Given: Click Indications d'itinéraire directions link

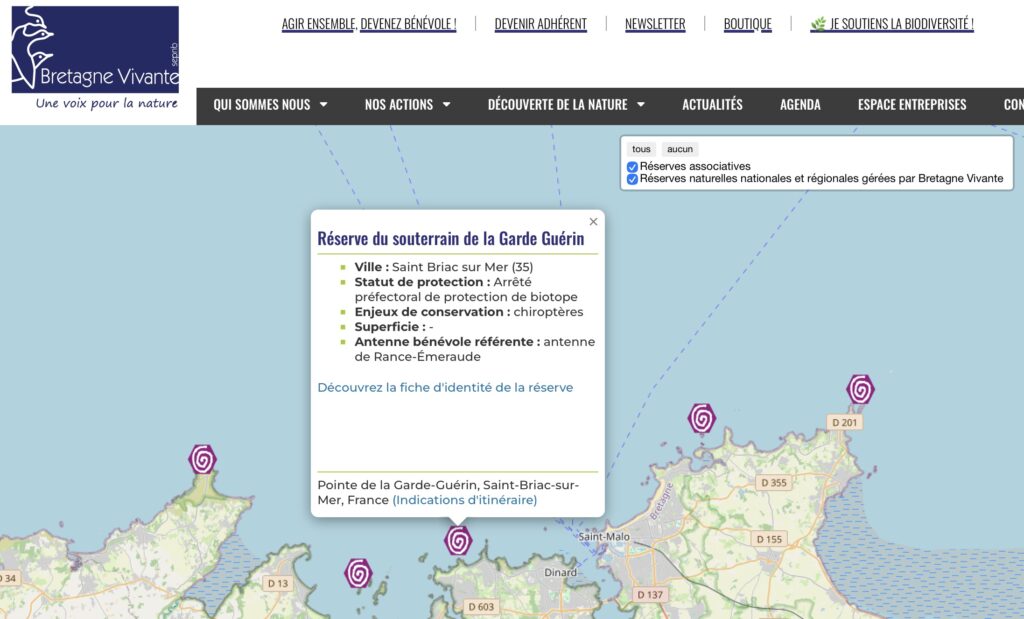Looking at the screenshot, I should tap(464, 500).
